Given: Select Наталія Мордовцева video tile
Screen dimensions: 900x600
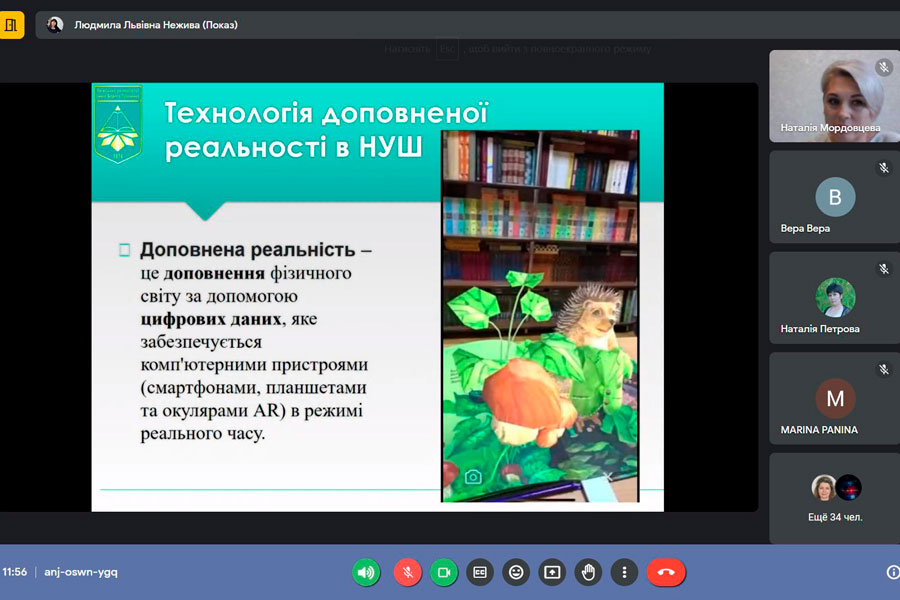Looking at the screenshot, I should coord(835,96).
